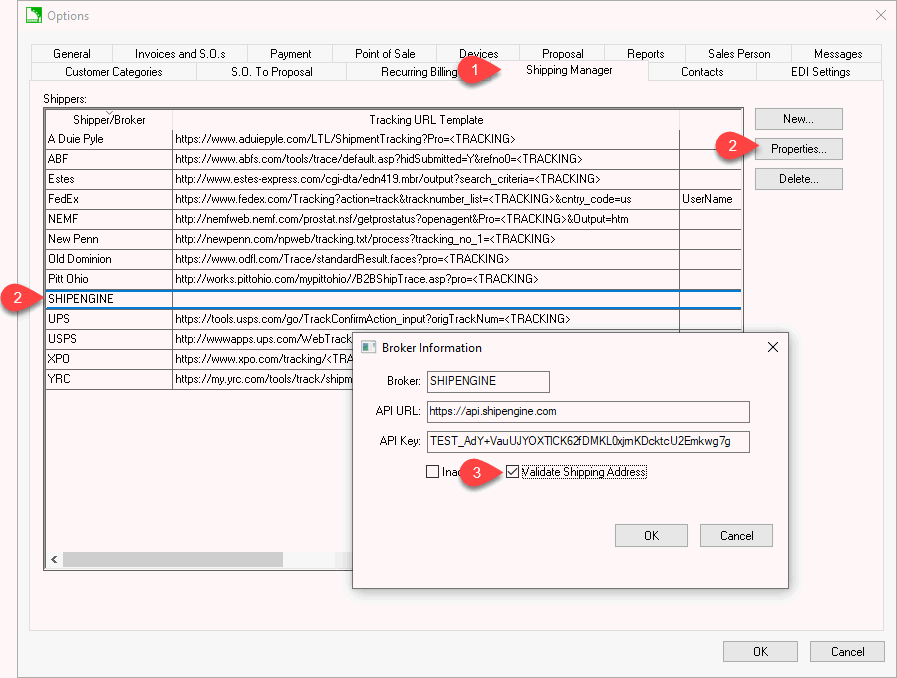Screen dimensions: 897x678
Task: Open the Contacts tab
Action: [701, 71]
